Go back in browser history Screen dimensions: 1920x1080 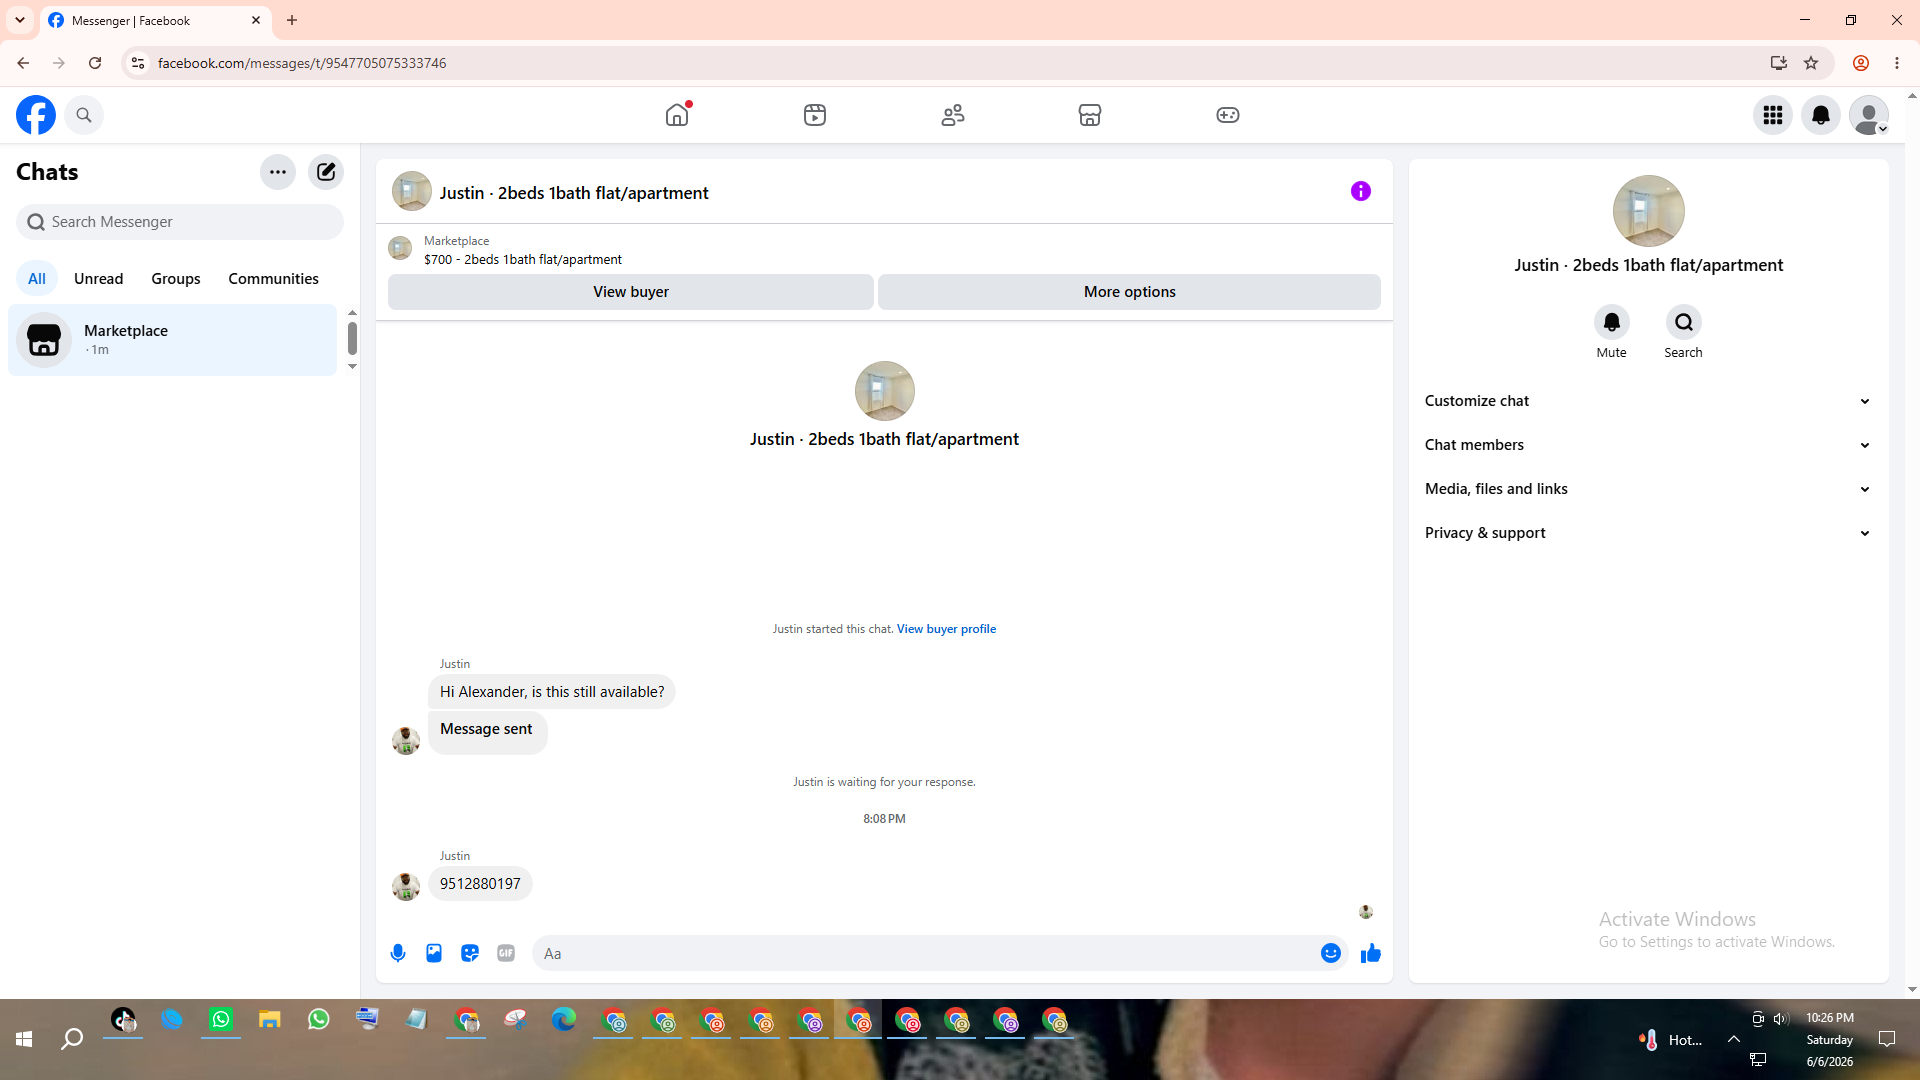click(x=23, y=63)
